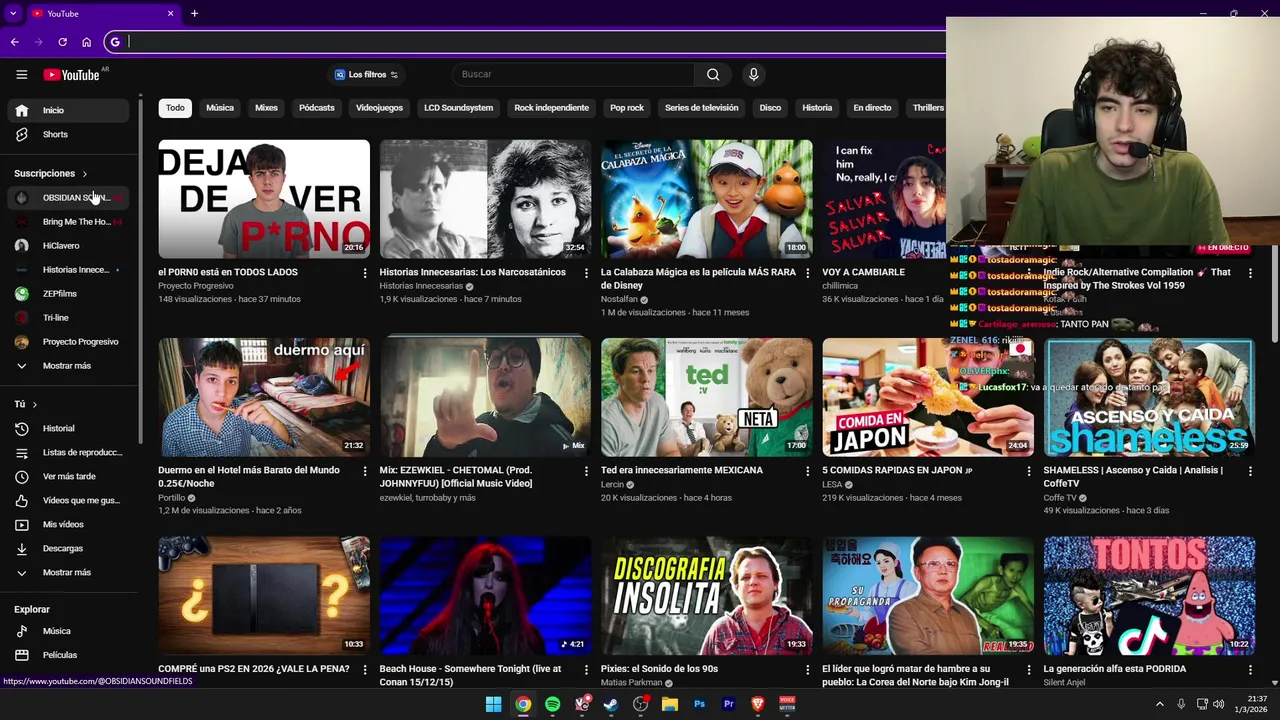
Task: Open Spotify from the taskbar
Action: 552,704
